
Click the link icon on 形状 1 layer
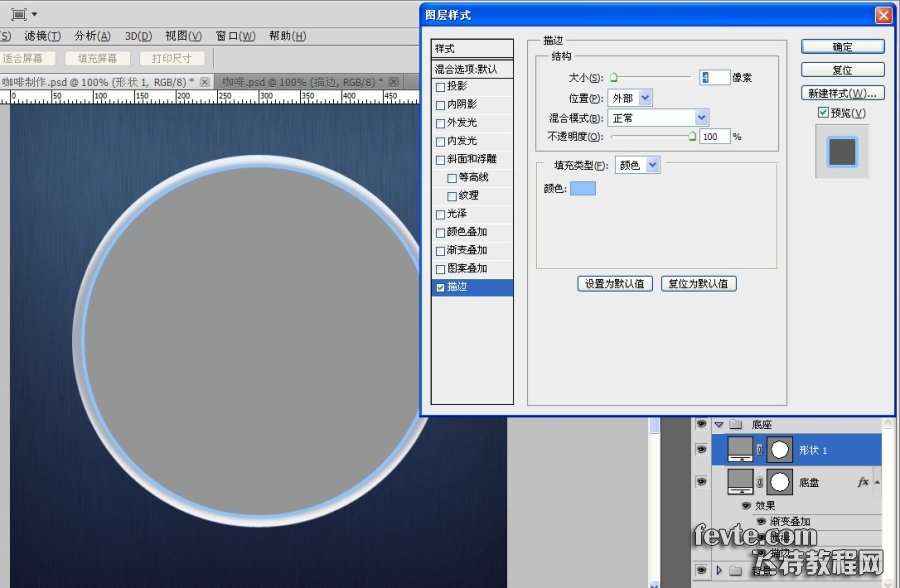[760, 450]
